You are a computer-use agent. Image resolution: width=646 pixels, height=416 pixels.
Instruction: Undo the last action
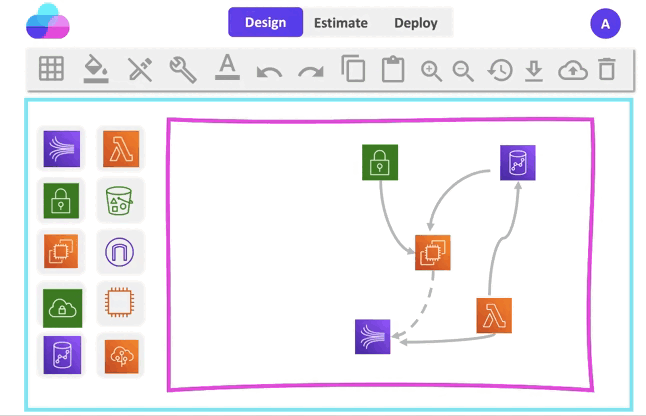[x=269, y=72]
